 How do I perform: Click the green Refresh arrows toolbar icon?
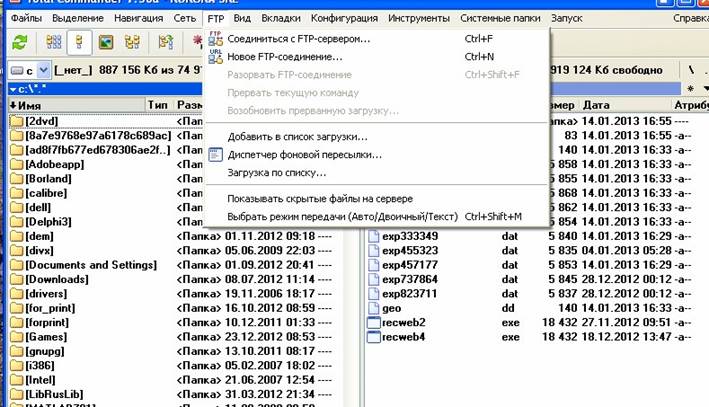click(x=19, y=42)
